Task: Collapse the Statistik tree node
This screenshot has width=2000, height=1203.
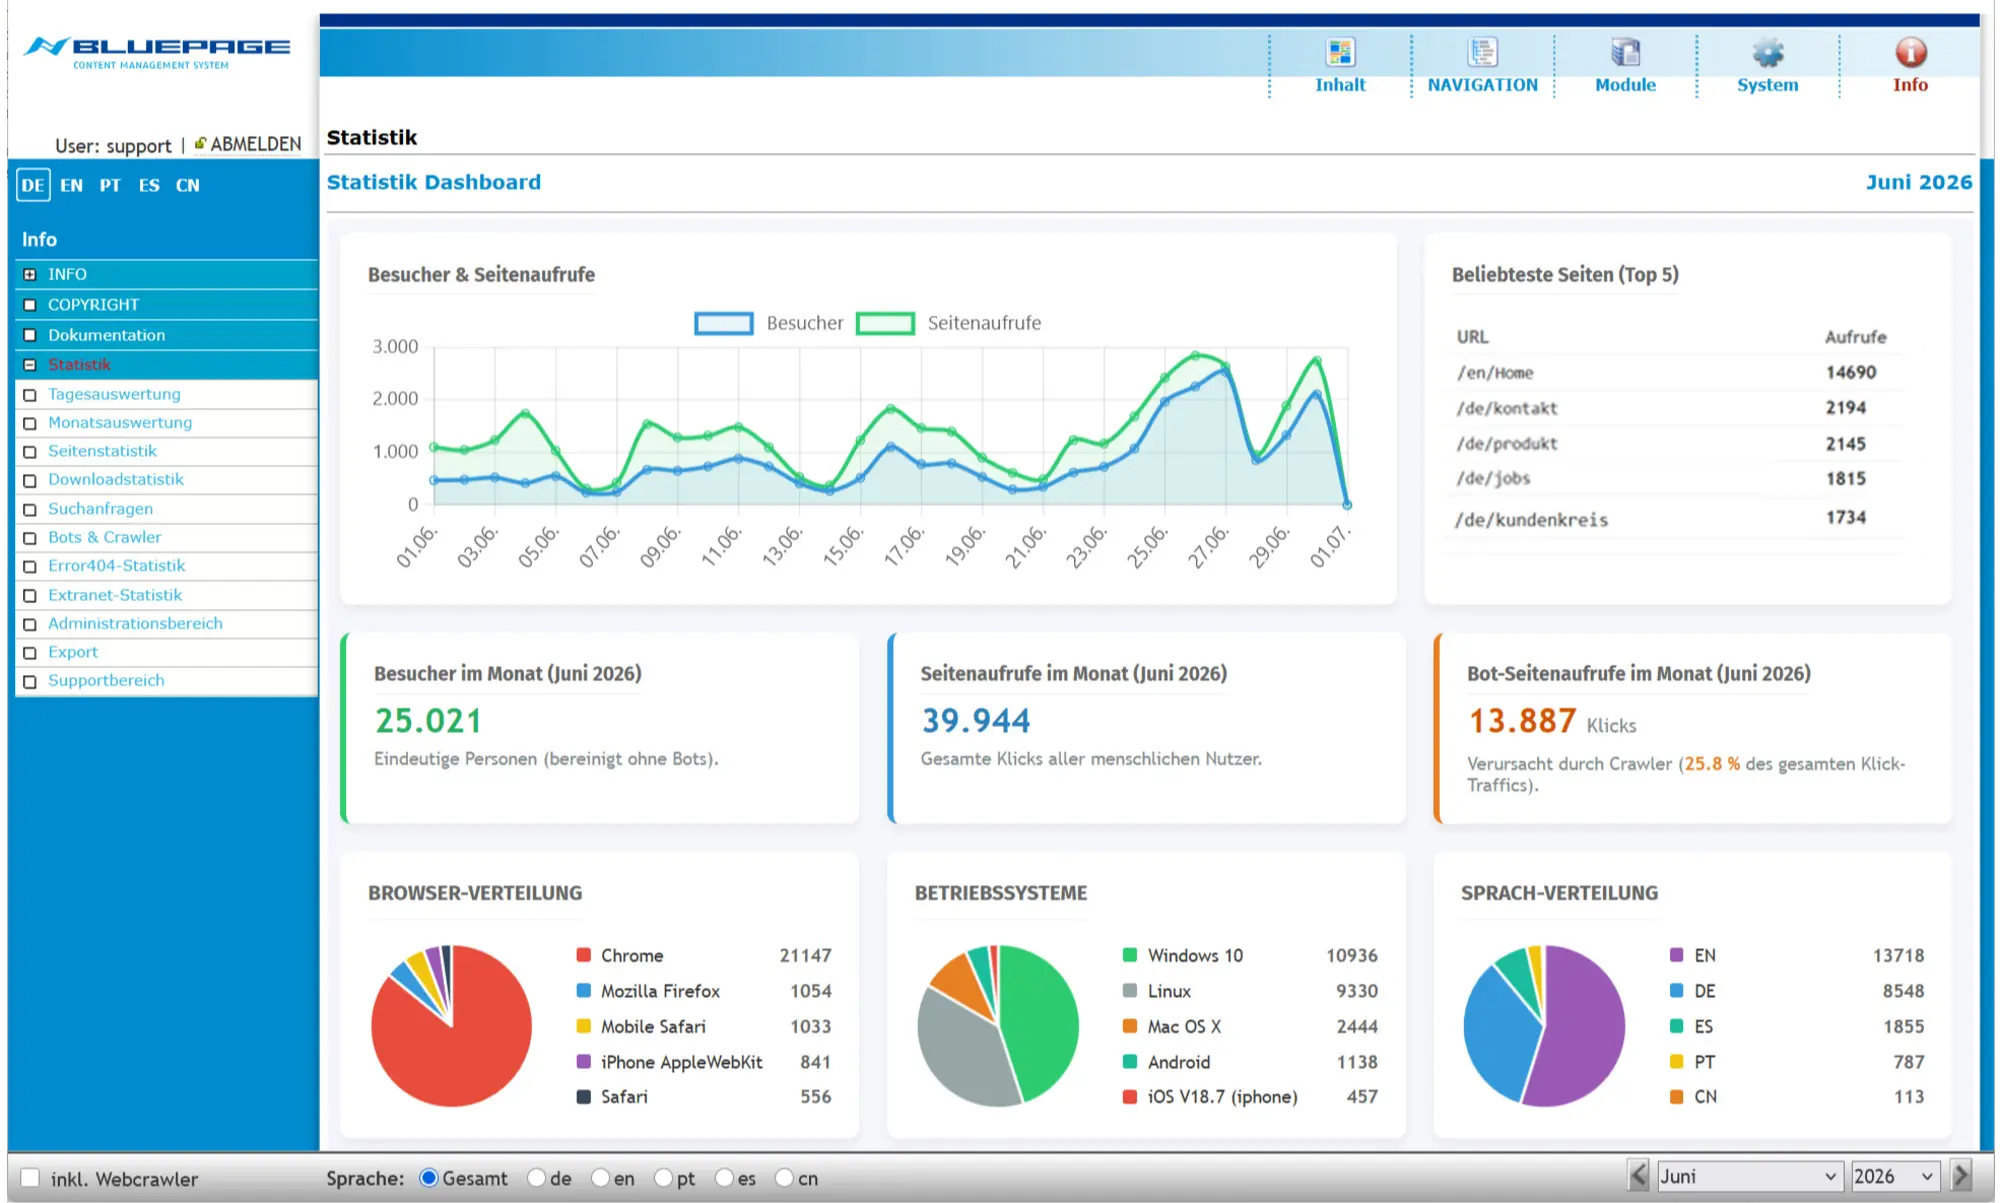Action: click(x=30, y=365)
